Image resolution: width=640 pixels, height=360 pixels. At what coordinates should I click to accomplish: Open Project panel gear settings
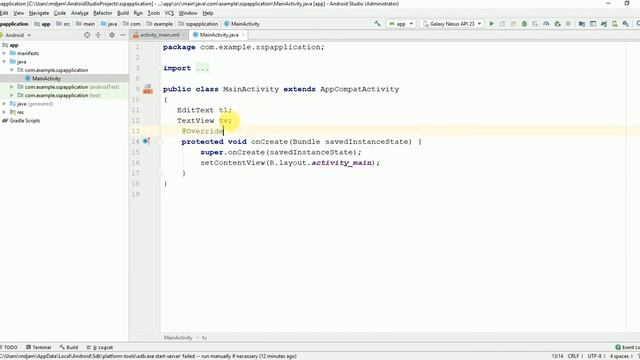tap(112, 35)
